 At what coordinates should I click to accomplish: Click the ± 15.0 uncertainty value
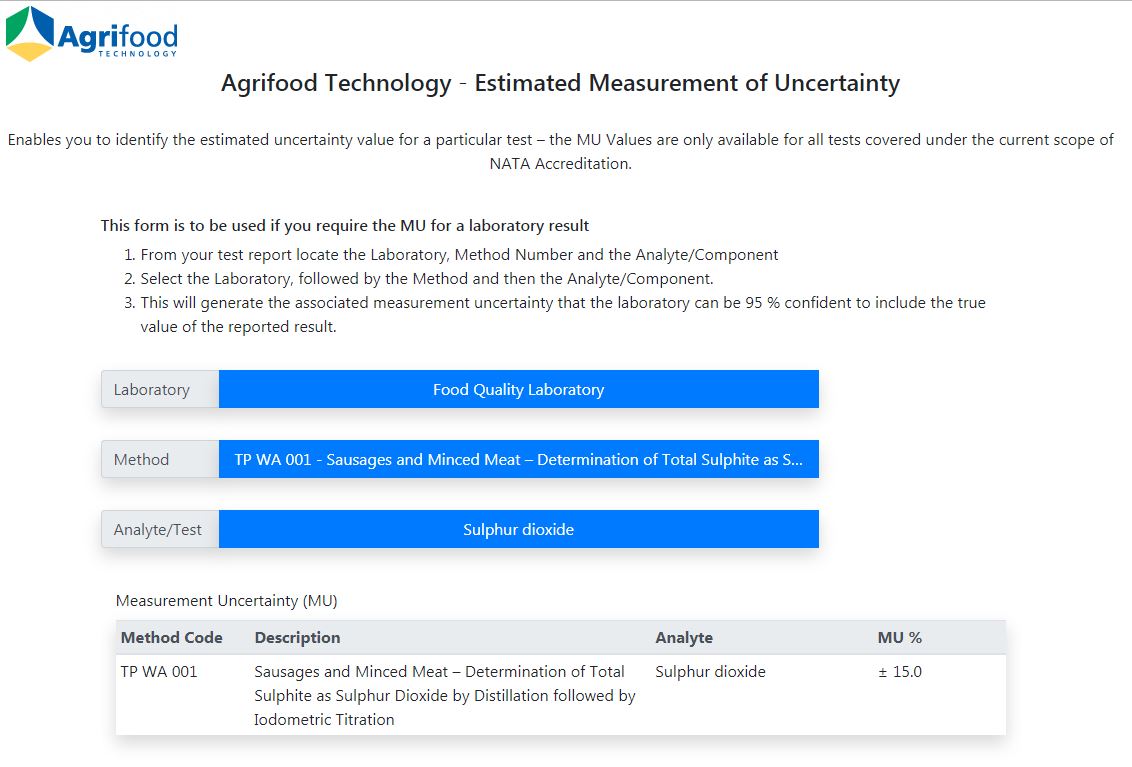900,672
